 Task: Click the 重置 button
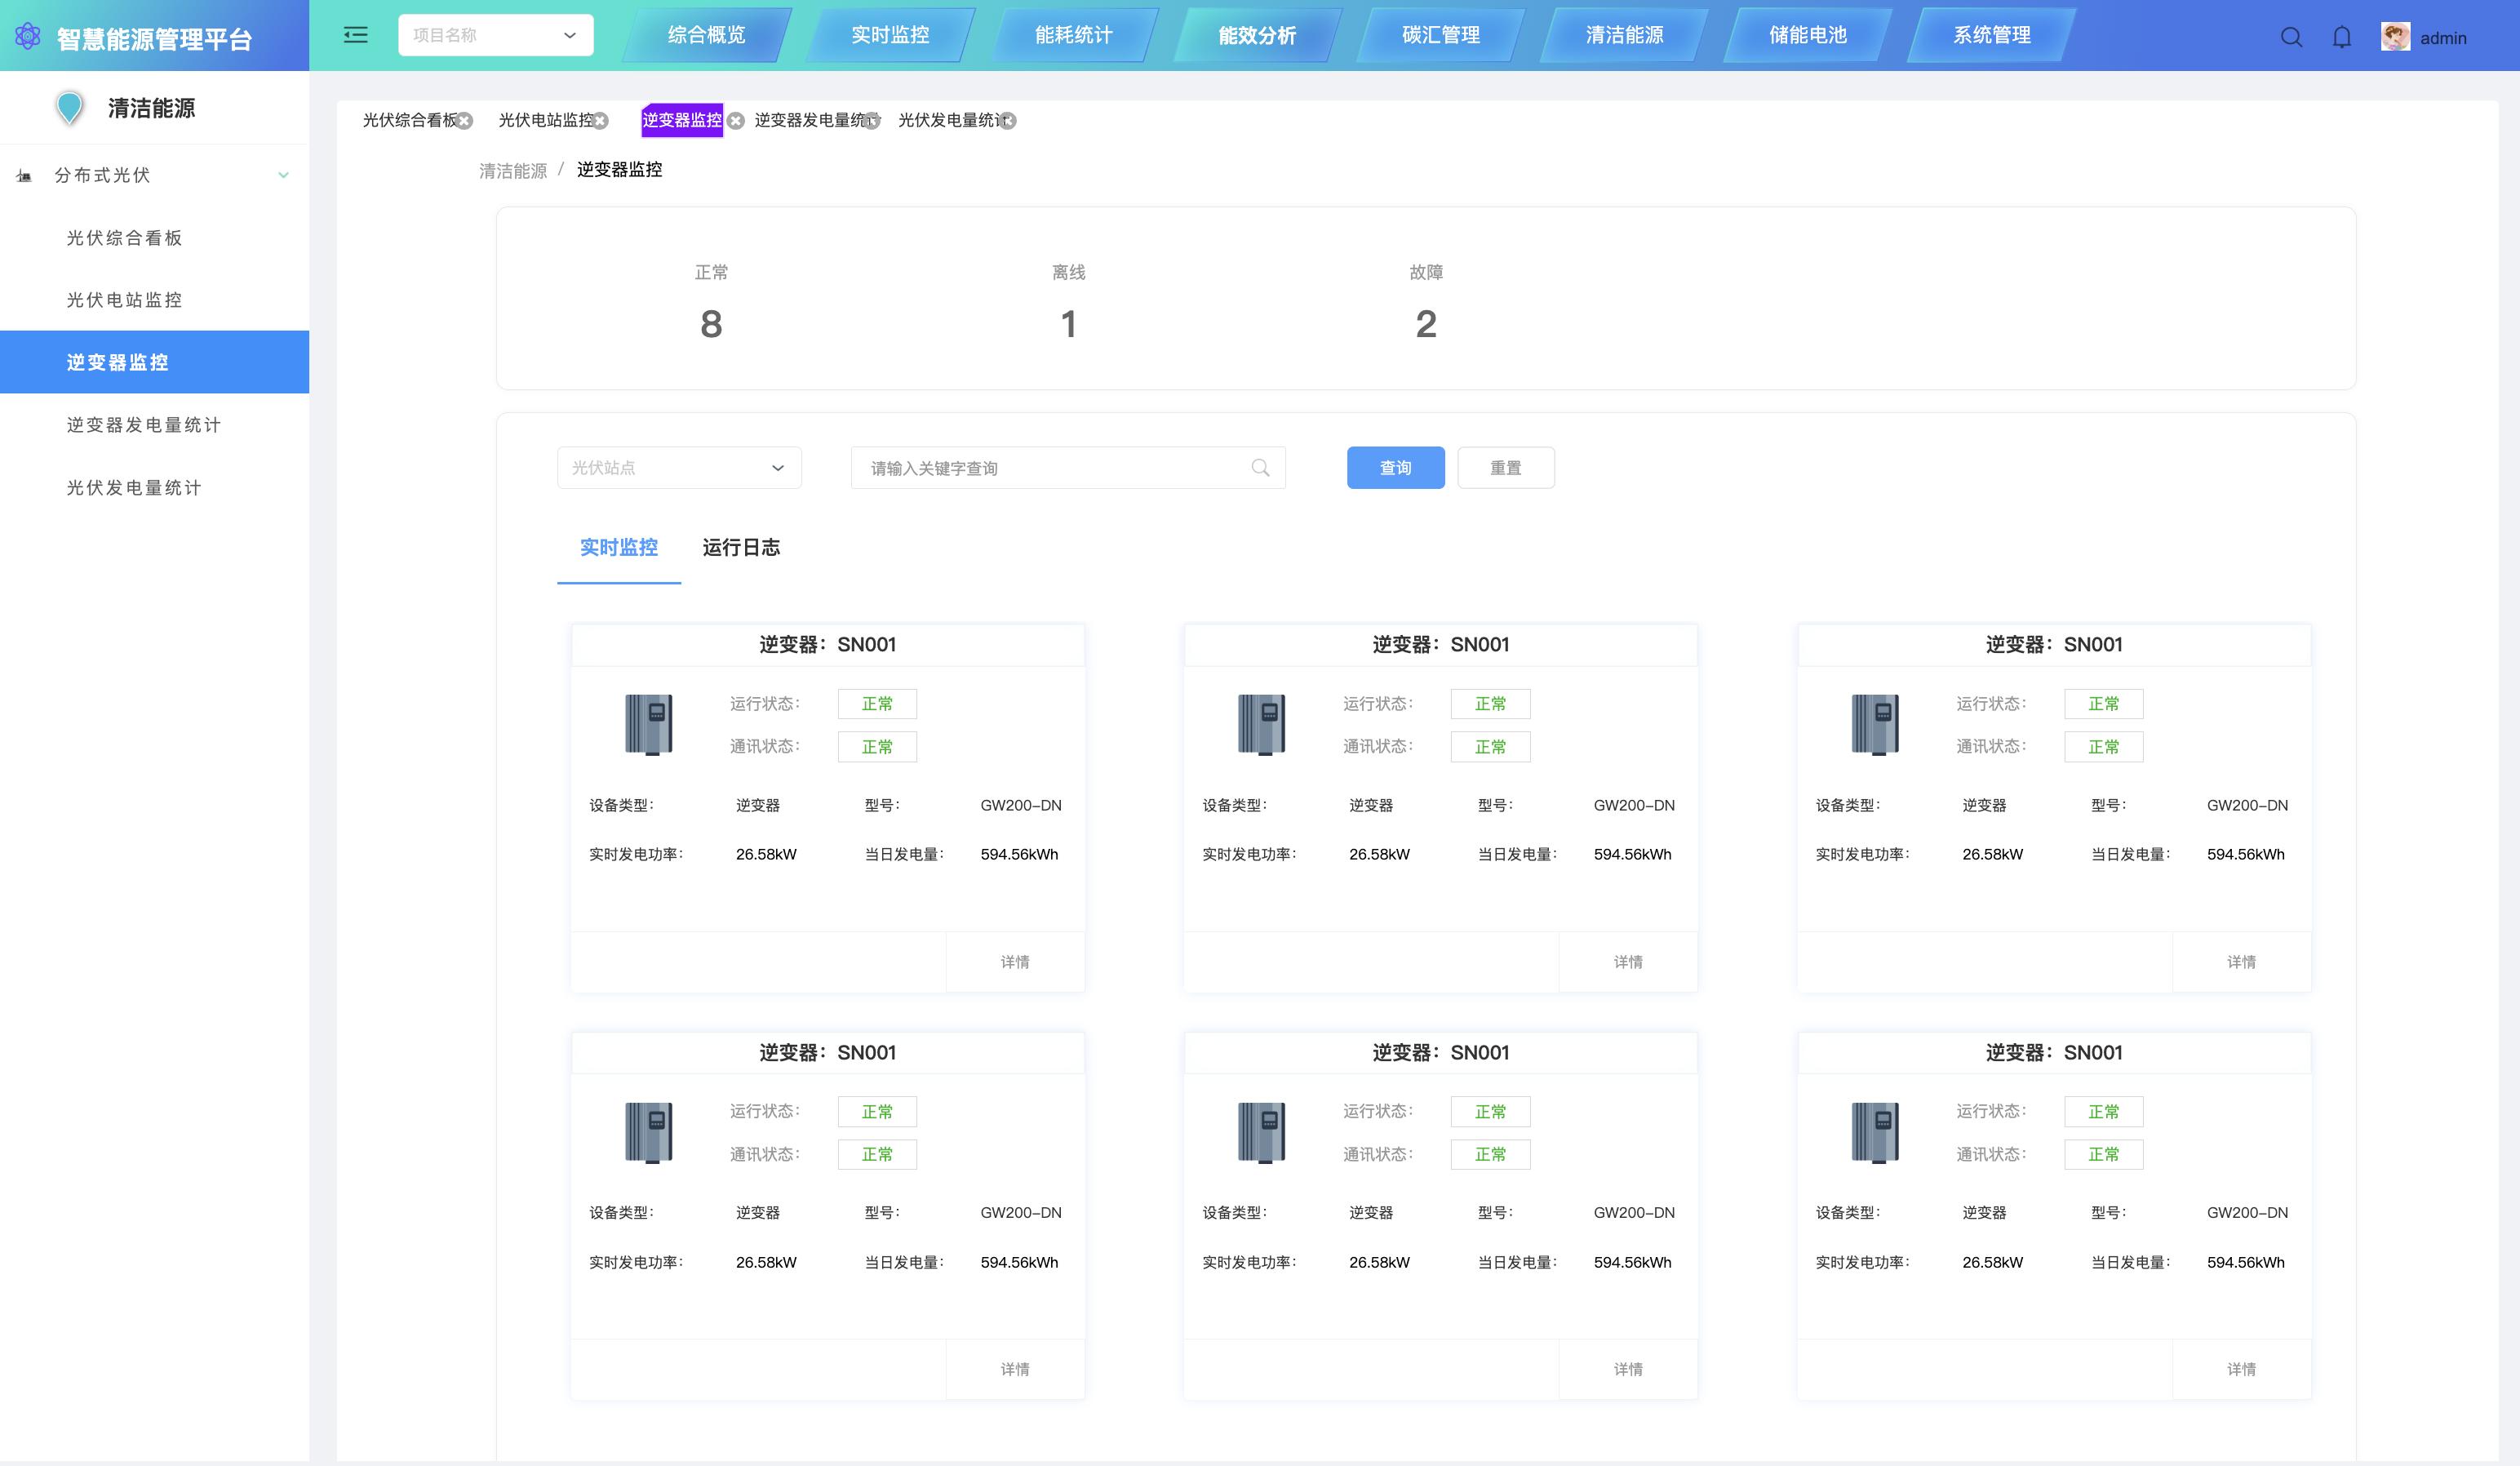[x=1505, y=468]
